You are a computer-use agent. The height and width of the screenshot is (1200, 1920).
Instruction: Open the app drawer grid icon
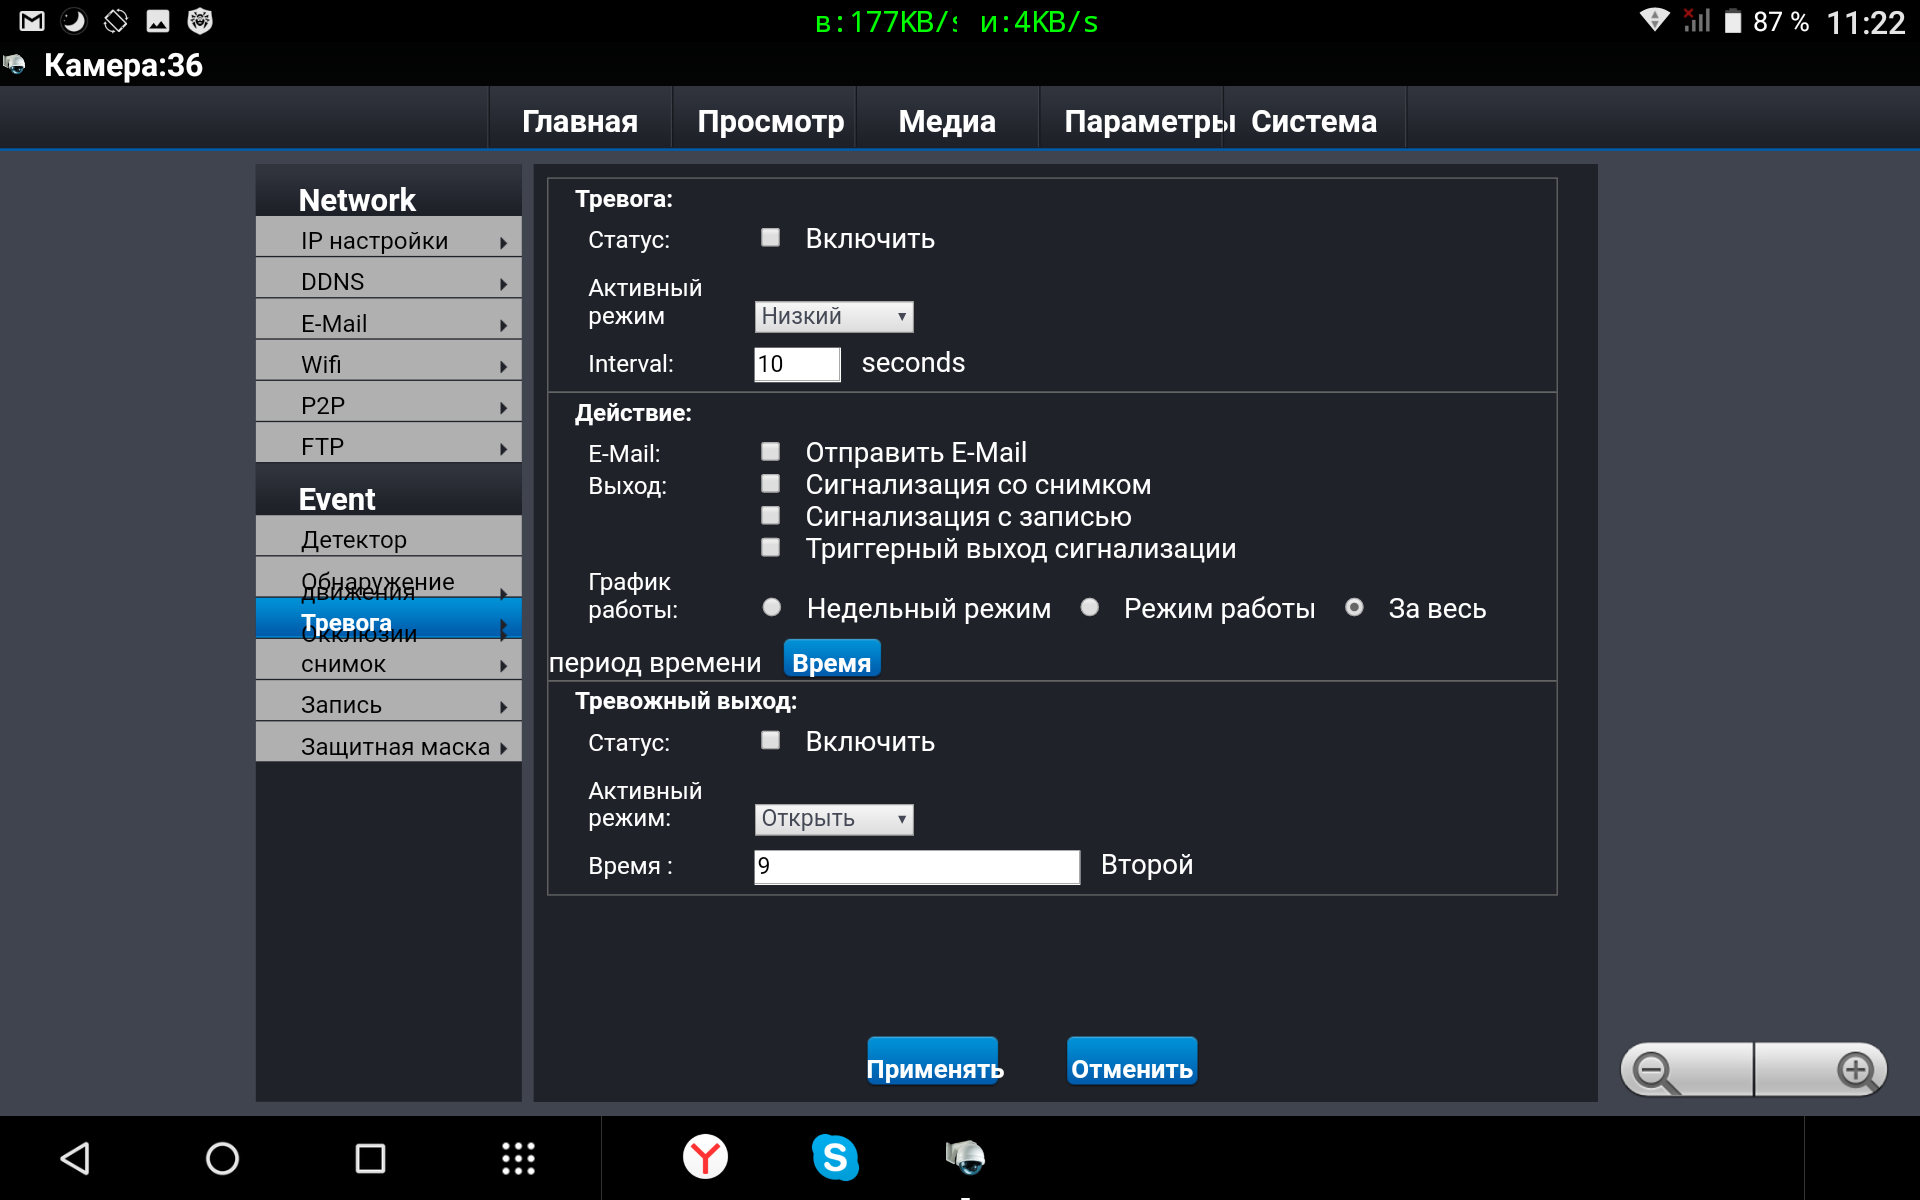click(x=518, y=1158)
